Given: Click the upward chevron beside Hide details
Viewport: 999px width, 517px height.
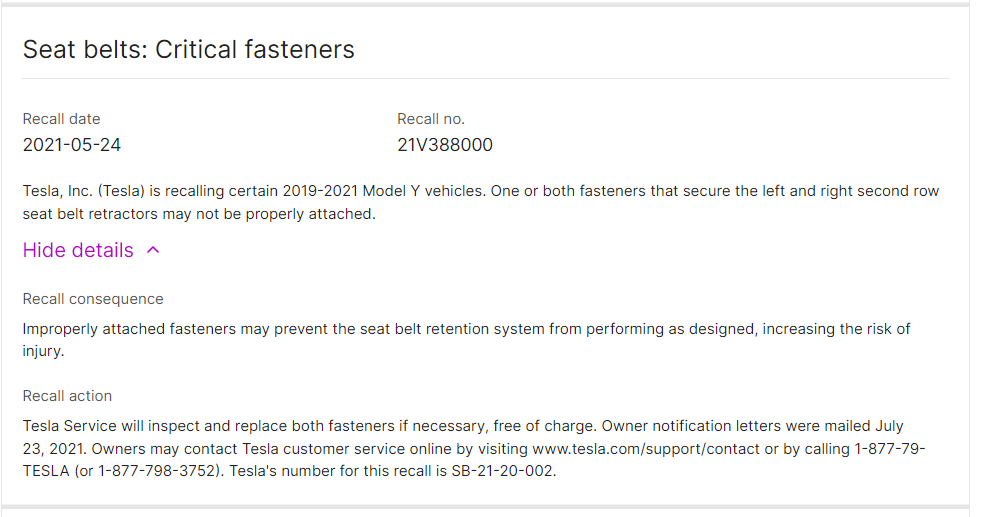Looking at the screenshot, I should [153, 251].
